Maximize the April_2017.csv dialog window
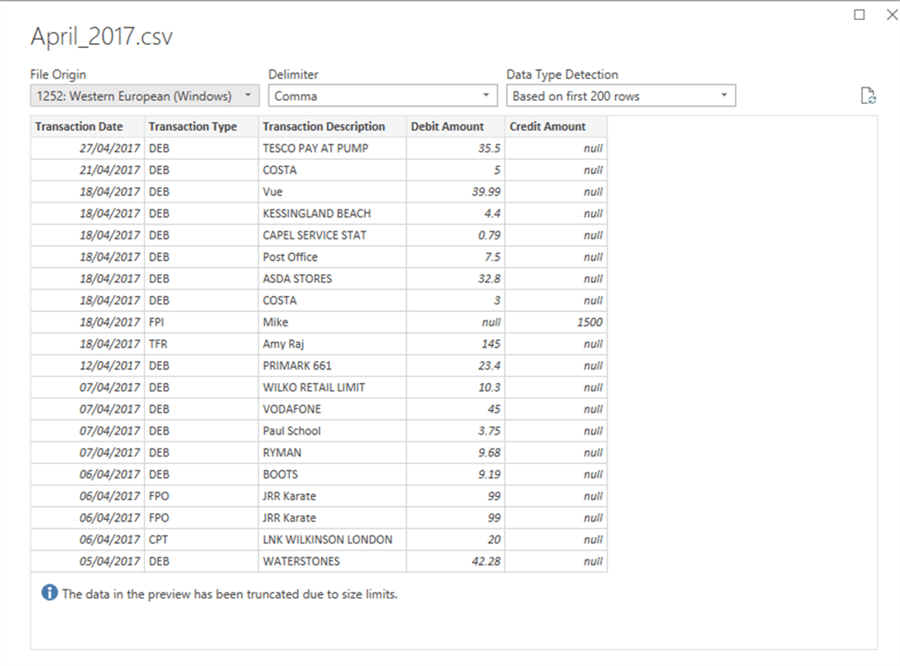Viewport: 900px width, 666px height. (859, 14)
